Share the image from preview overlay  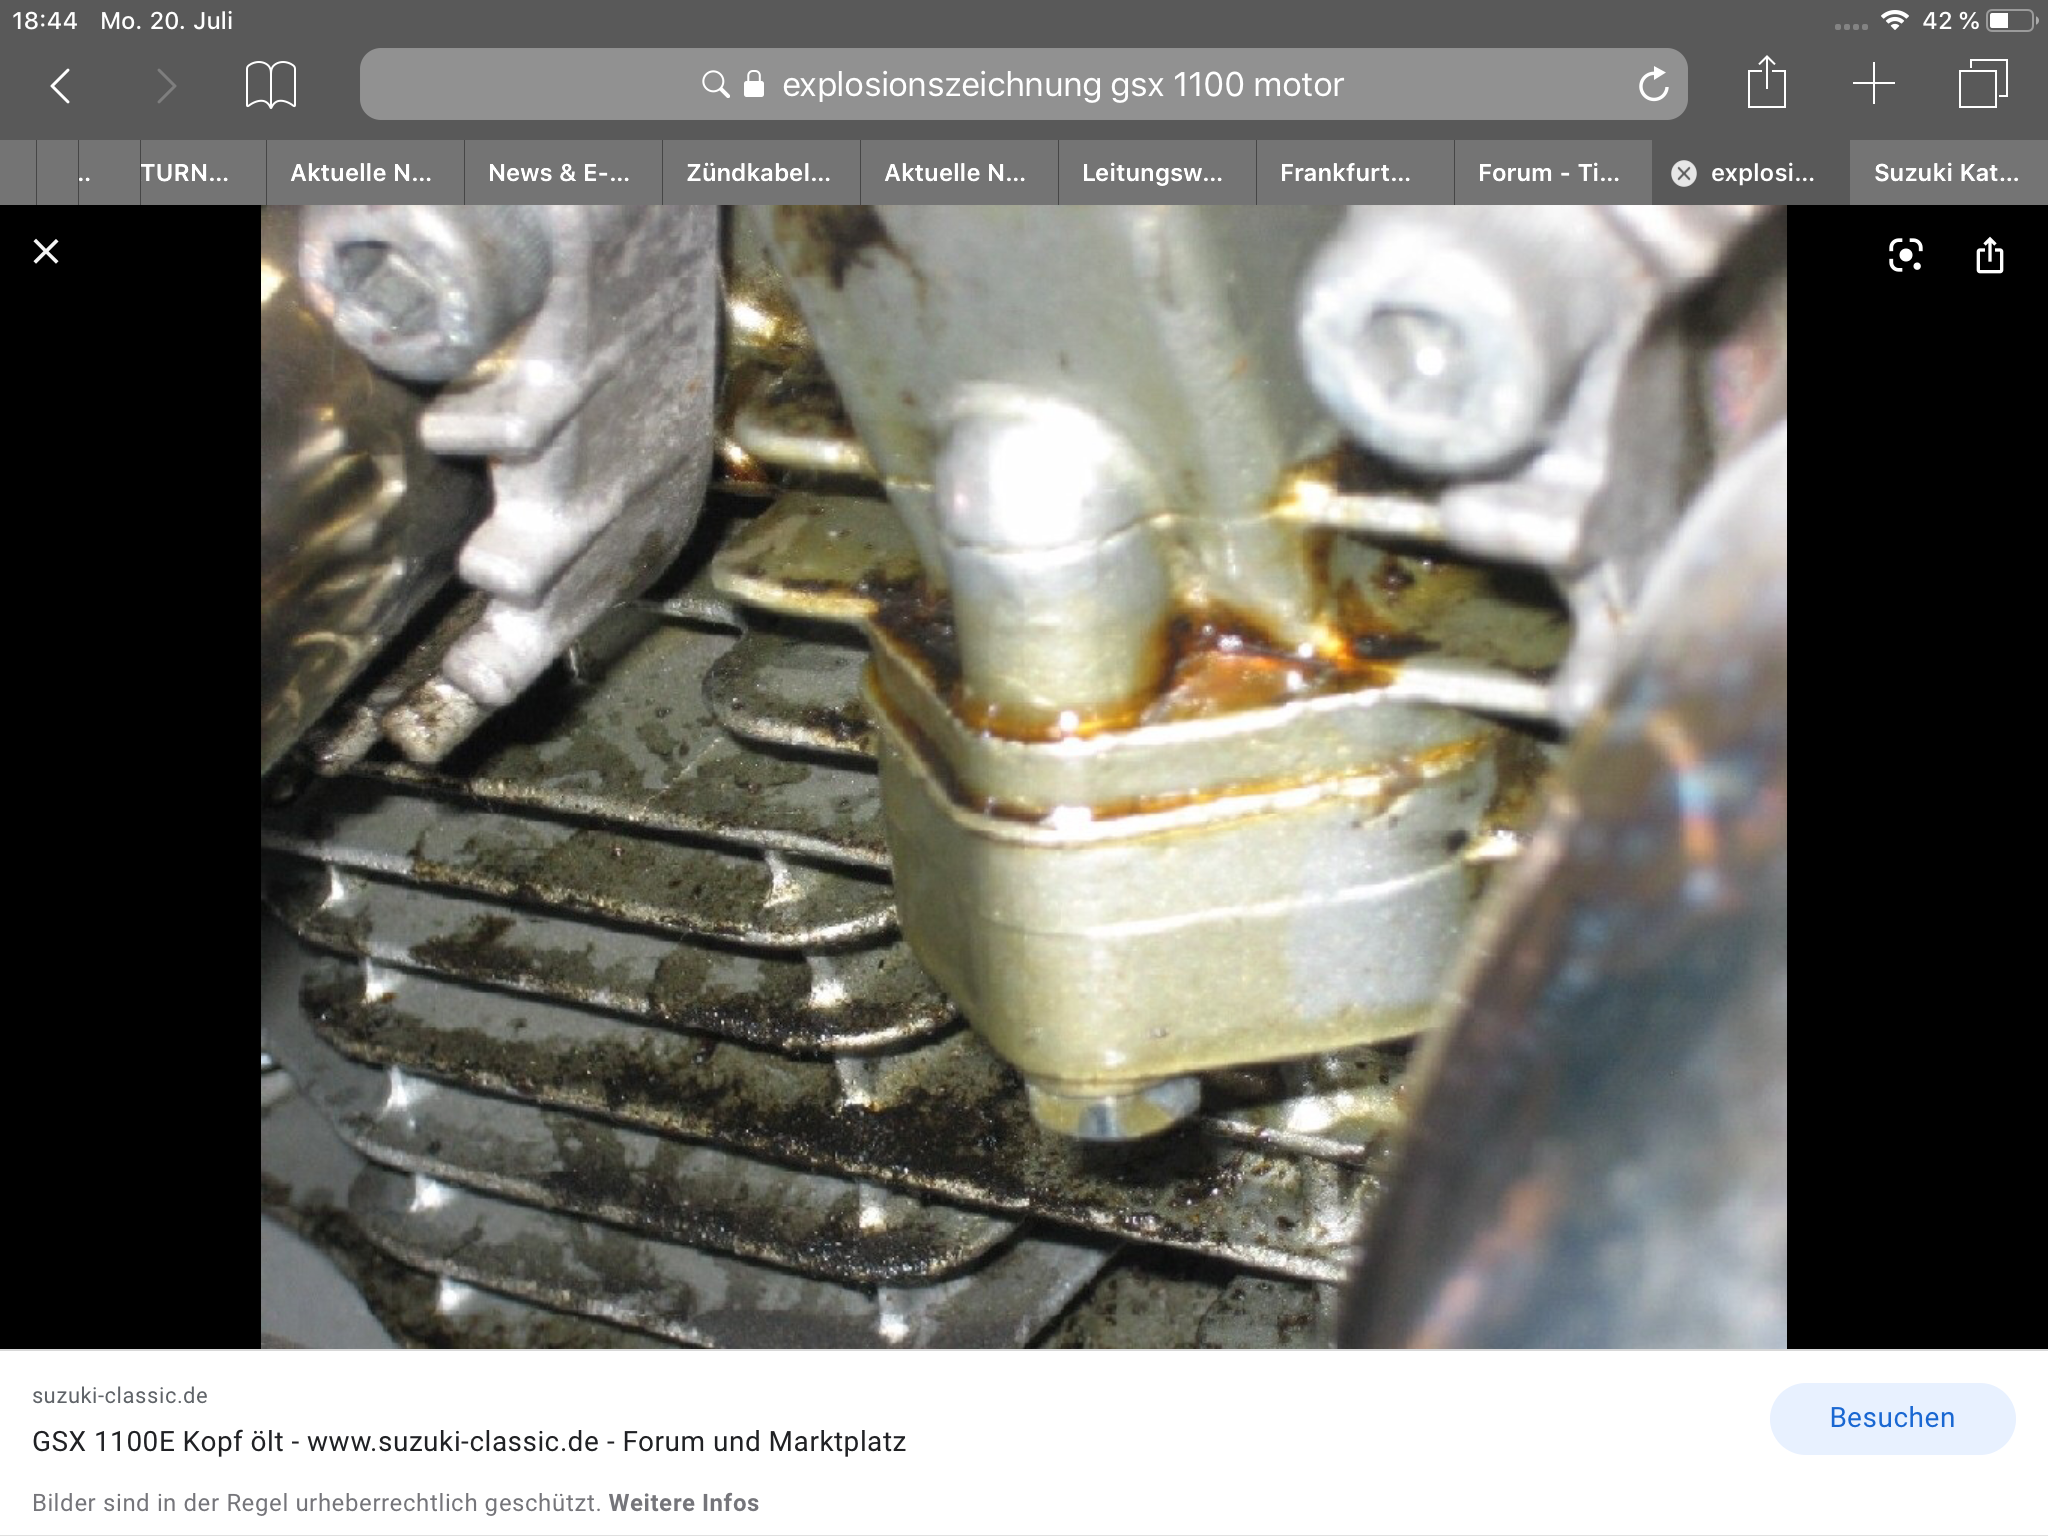[x=1989, y=255]
